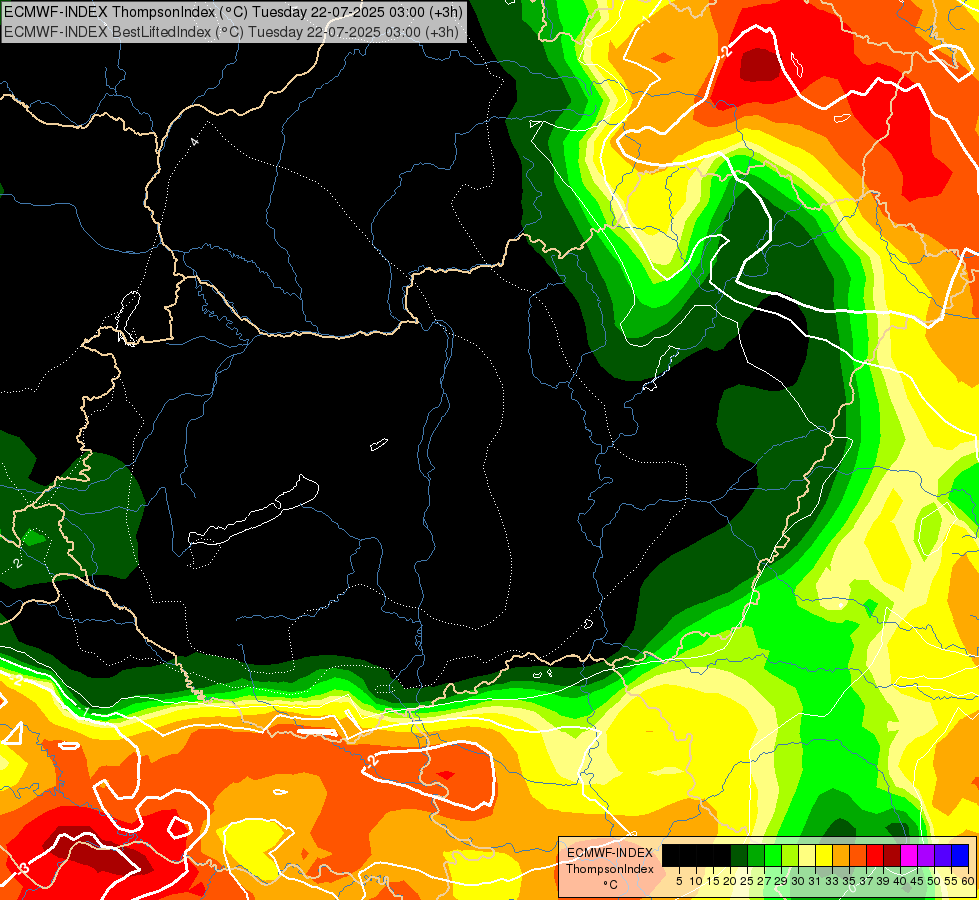Click the legend scale label 60
This screenshot has height=900, width=979.
(968, 881)
